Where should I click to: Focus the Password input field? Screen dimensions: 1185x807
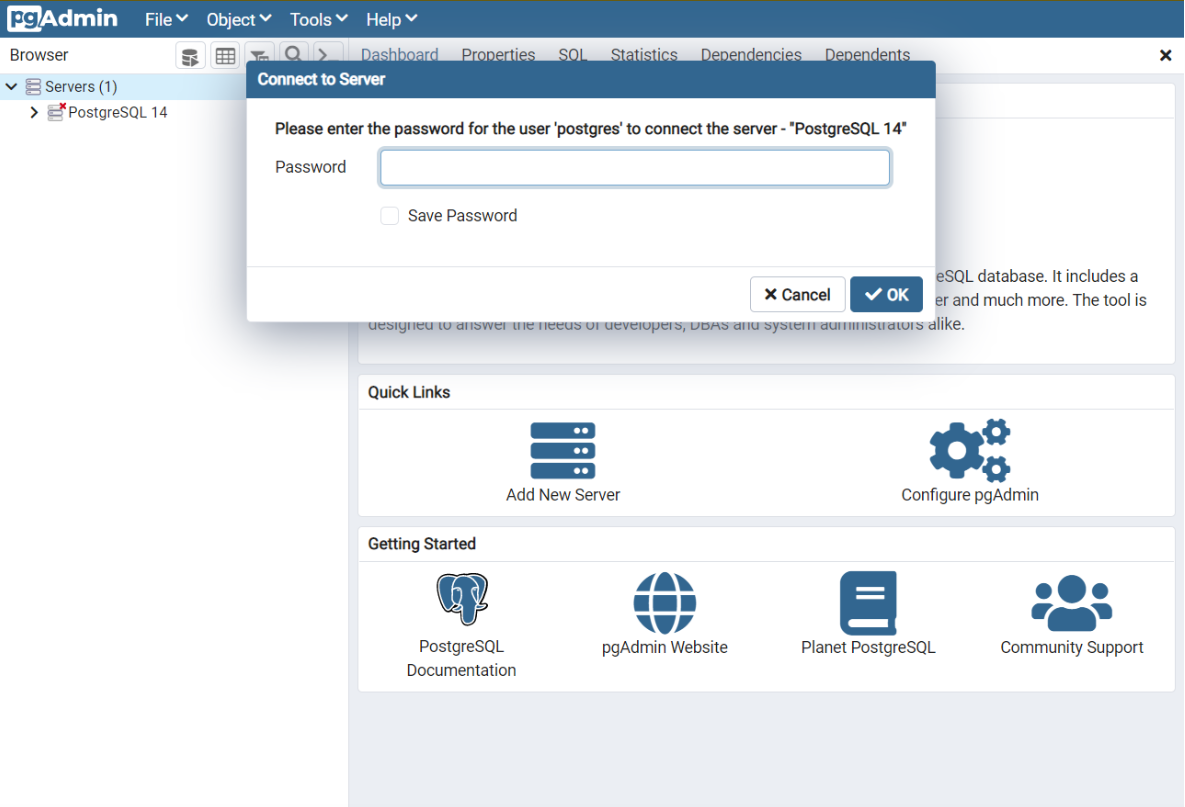635,168
